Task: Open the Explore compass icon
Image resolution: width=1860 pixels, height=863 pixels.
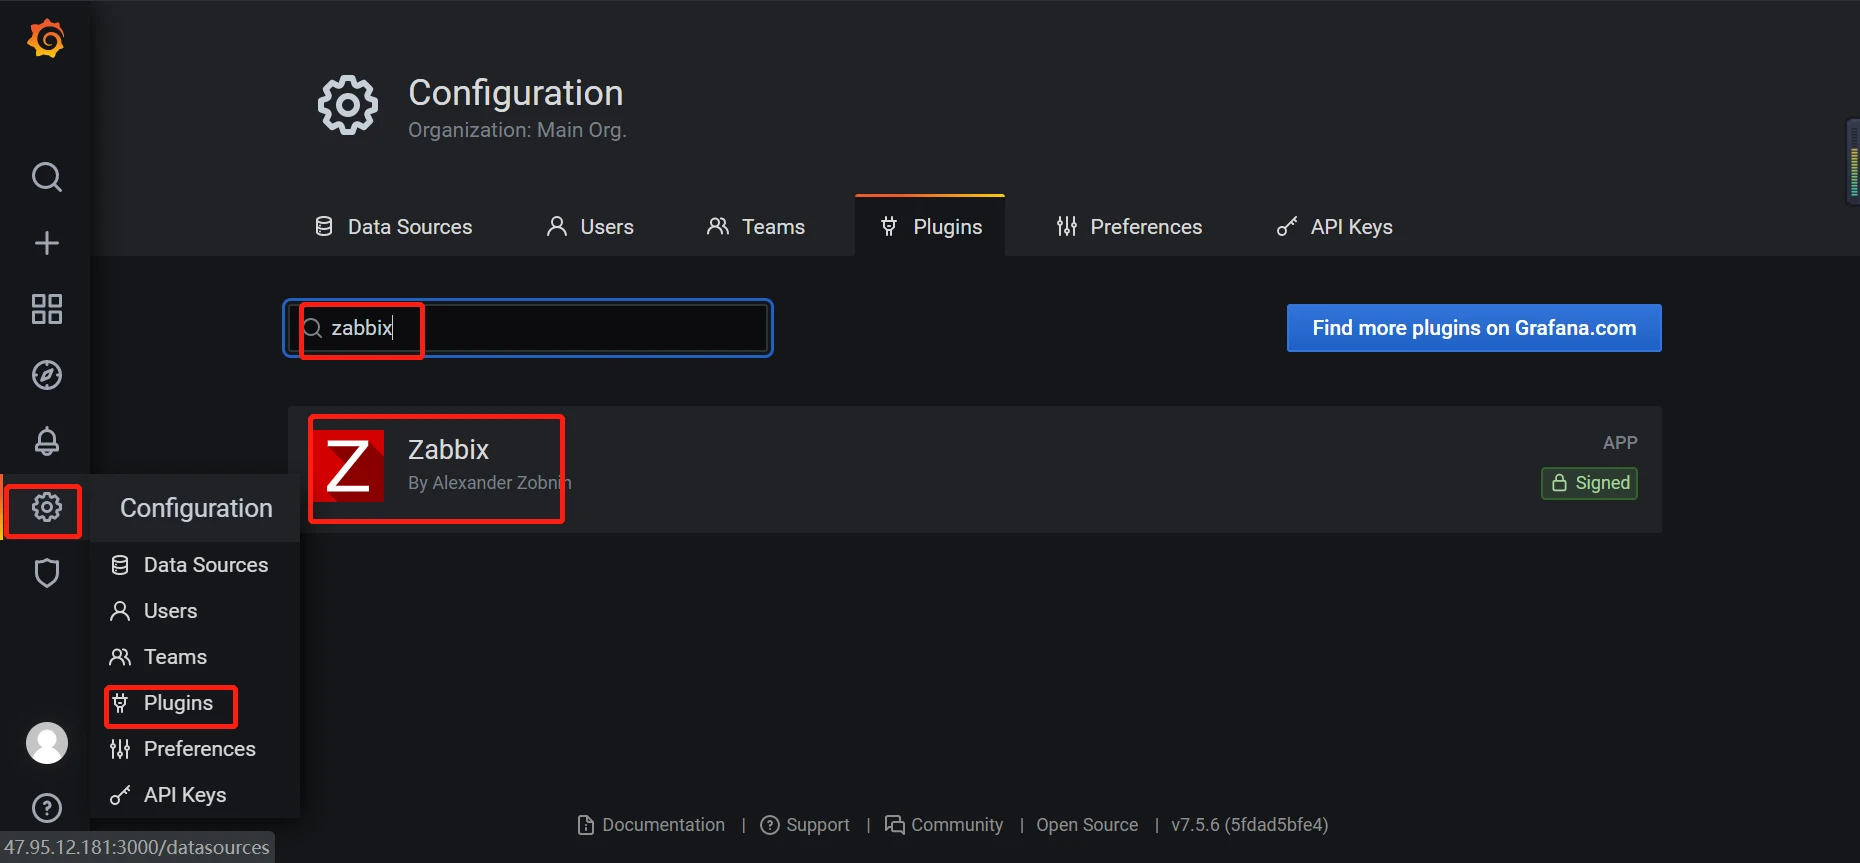Action: pyautogui.click(x=47, y=375)
